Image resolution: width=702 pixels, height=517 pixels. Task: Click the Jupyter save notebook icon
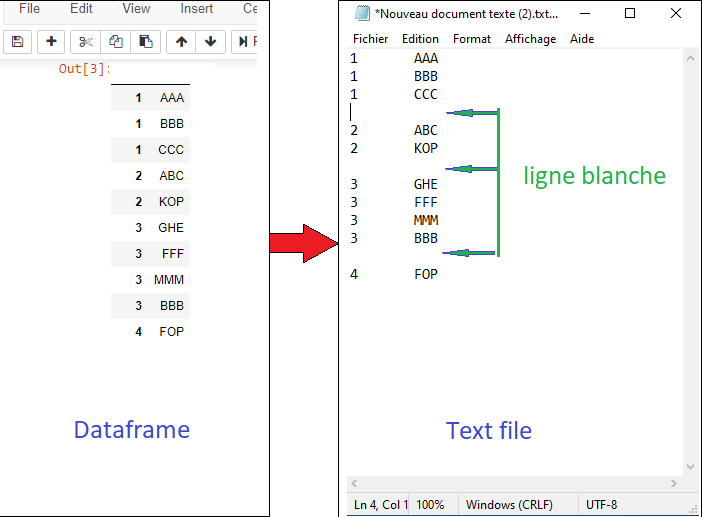click(18, 41)
